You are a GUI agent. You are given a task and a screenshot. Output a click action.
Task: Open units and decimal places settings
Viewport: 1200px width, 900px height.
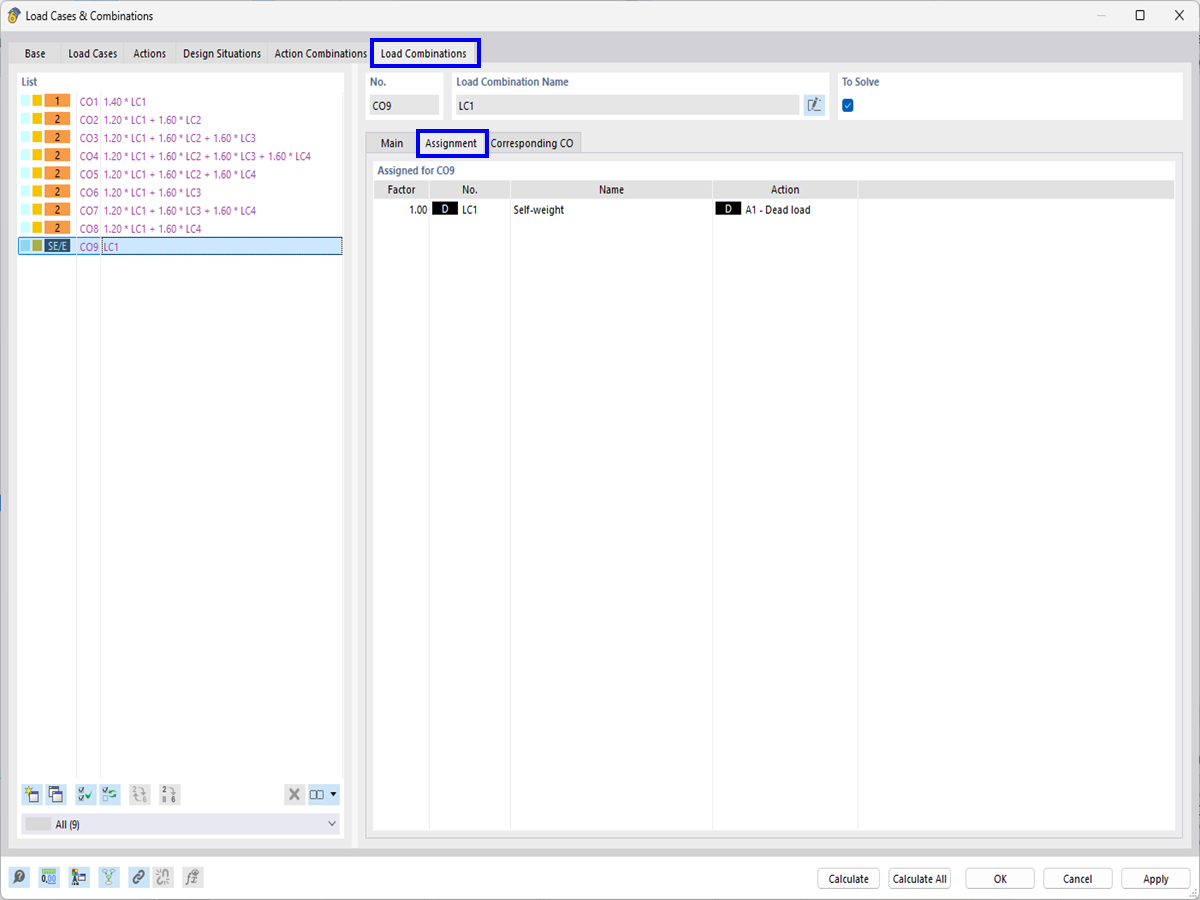click(x=48, y=877)
